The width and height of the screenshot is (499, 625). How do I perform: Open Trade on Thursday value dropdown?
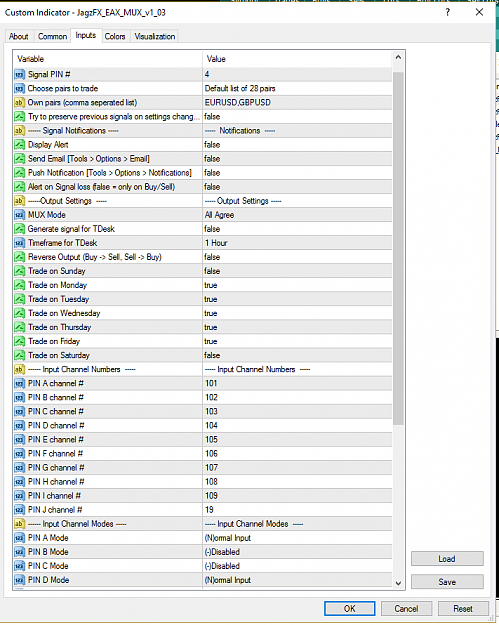pos(297,327)
